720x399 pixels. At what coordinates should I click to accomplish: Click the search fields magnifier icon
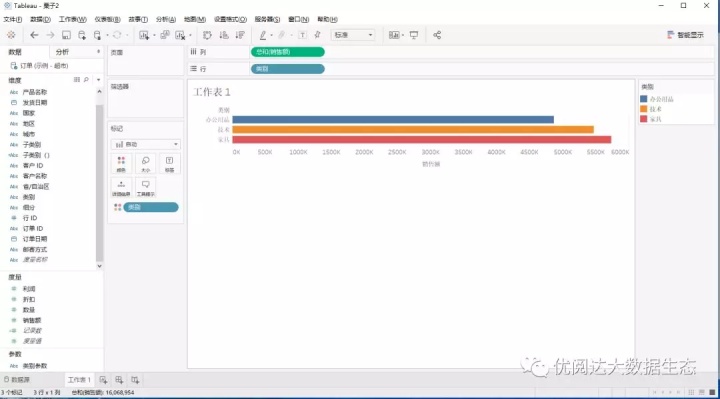86,80
